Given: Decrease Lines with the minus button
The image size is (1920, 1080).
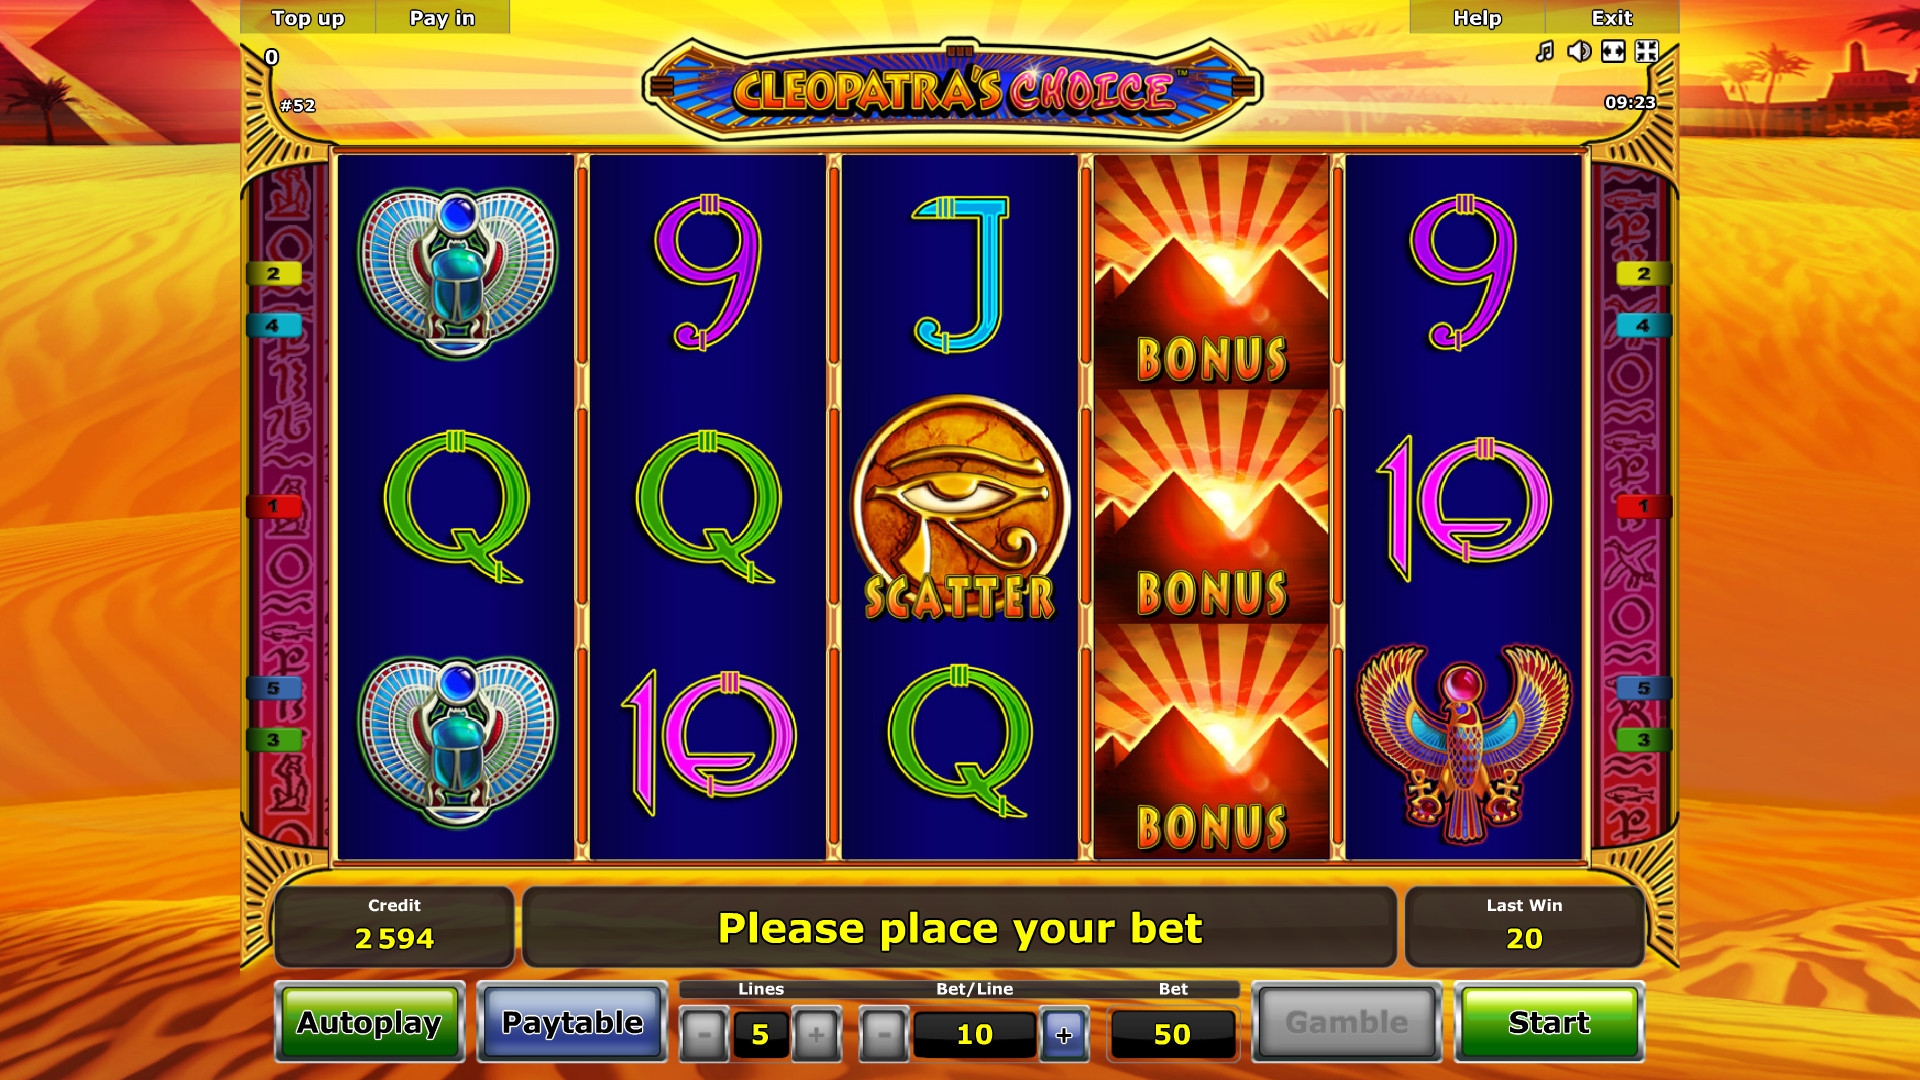Looking at the screenshot, I should pyautogui.click(x=705, y=1034).
